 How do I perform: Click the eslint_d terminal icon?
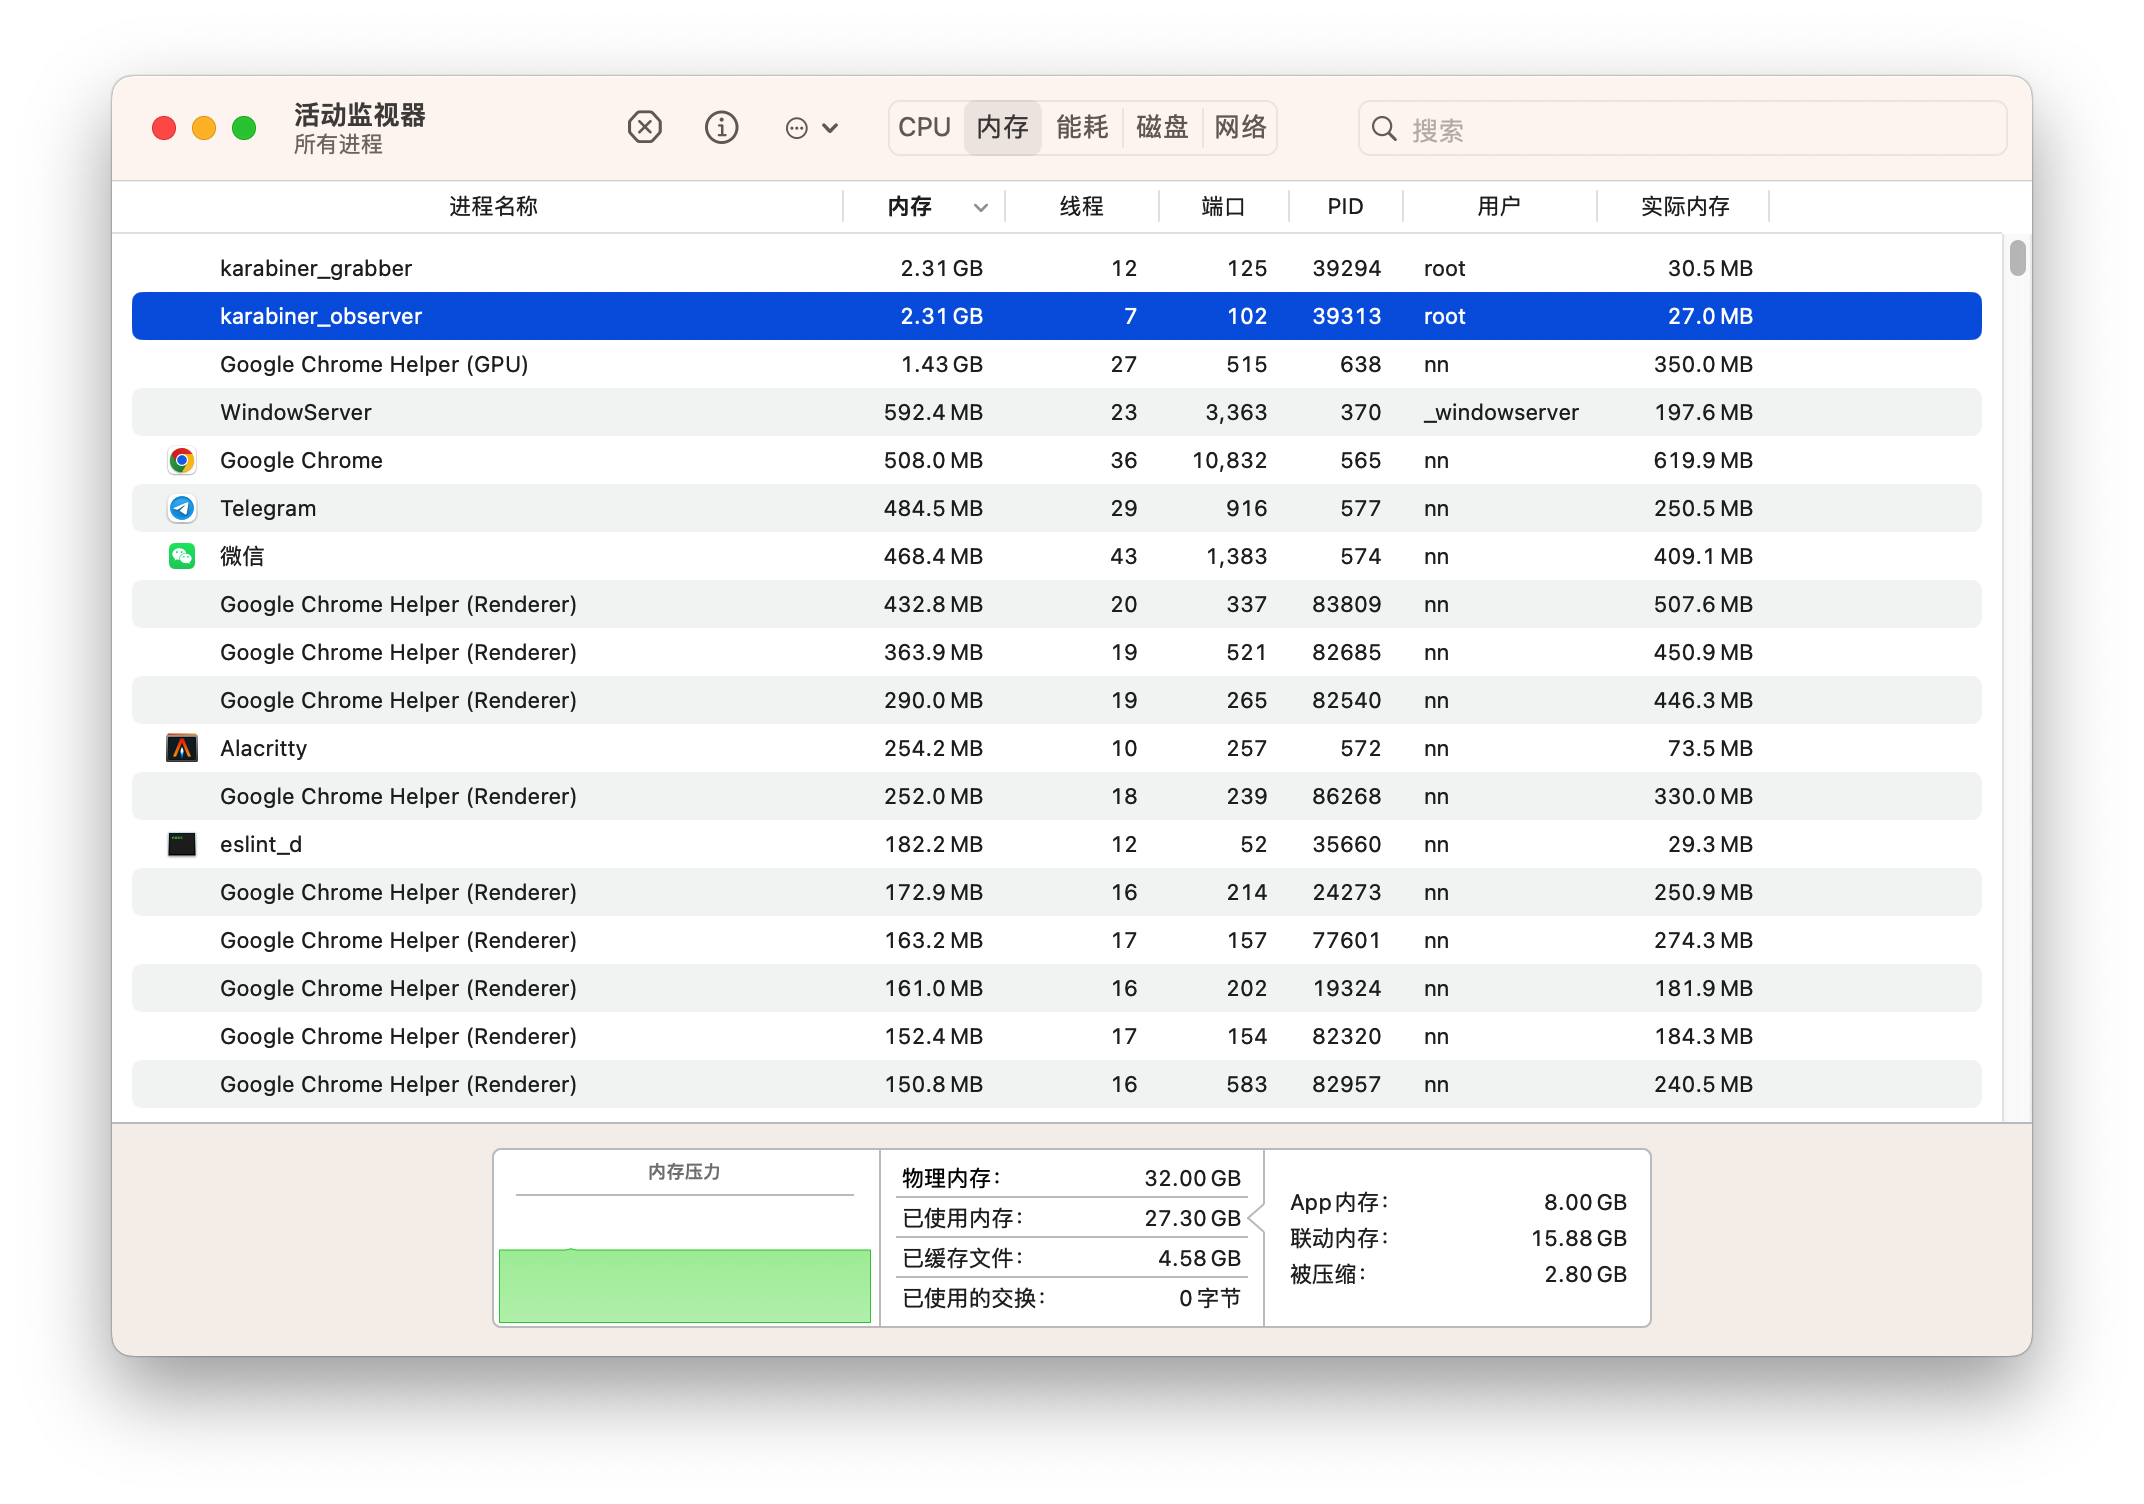181,844
